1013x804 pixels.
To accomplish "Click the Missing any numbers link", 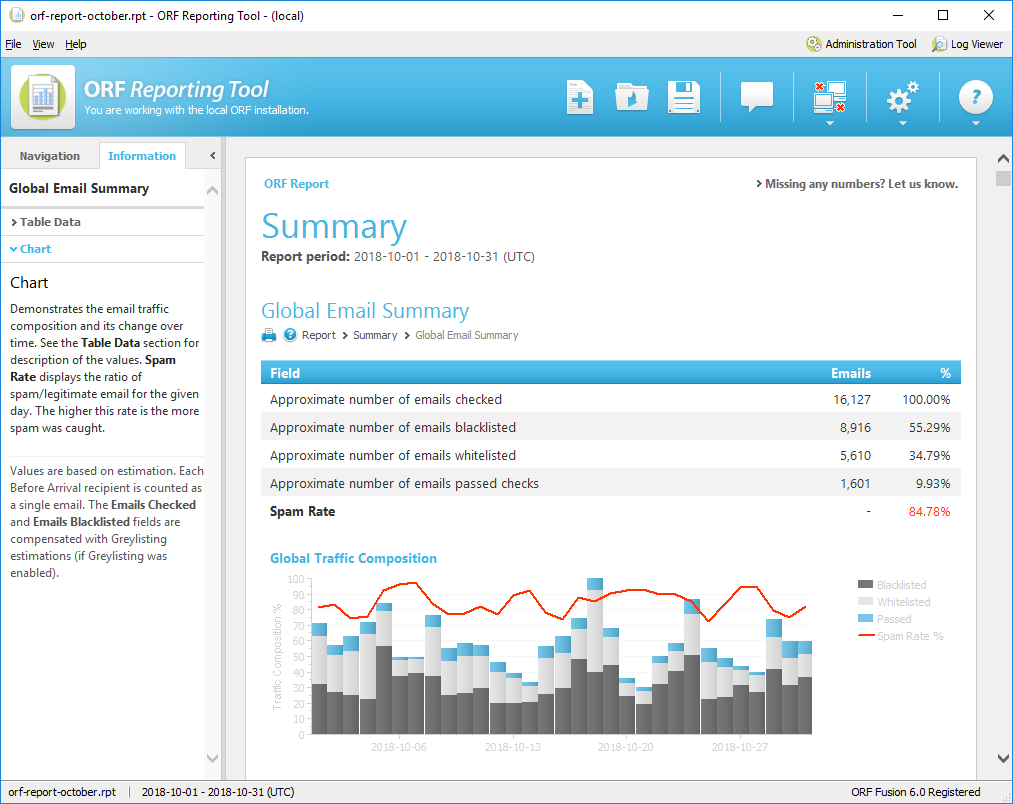I will [x=856, y=184].
